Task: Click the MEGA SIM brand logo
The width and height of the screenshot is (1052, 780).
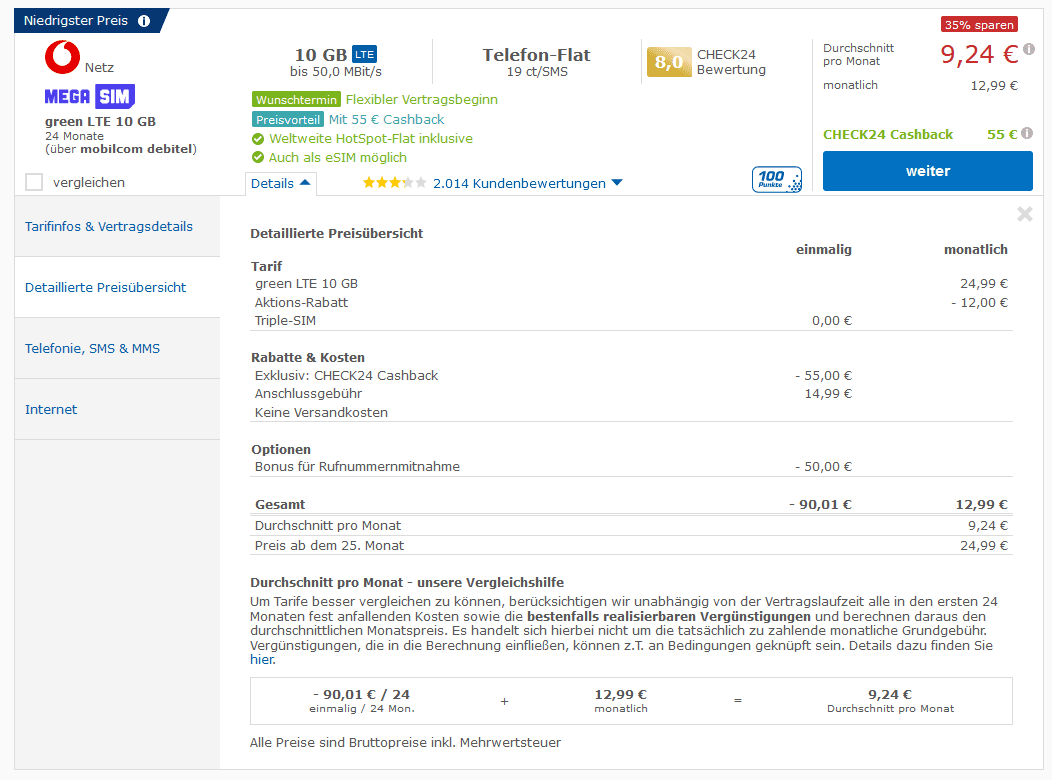Action: (89, 97)
